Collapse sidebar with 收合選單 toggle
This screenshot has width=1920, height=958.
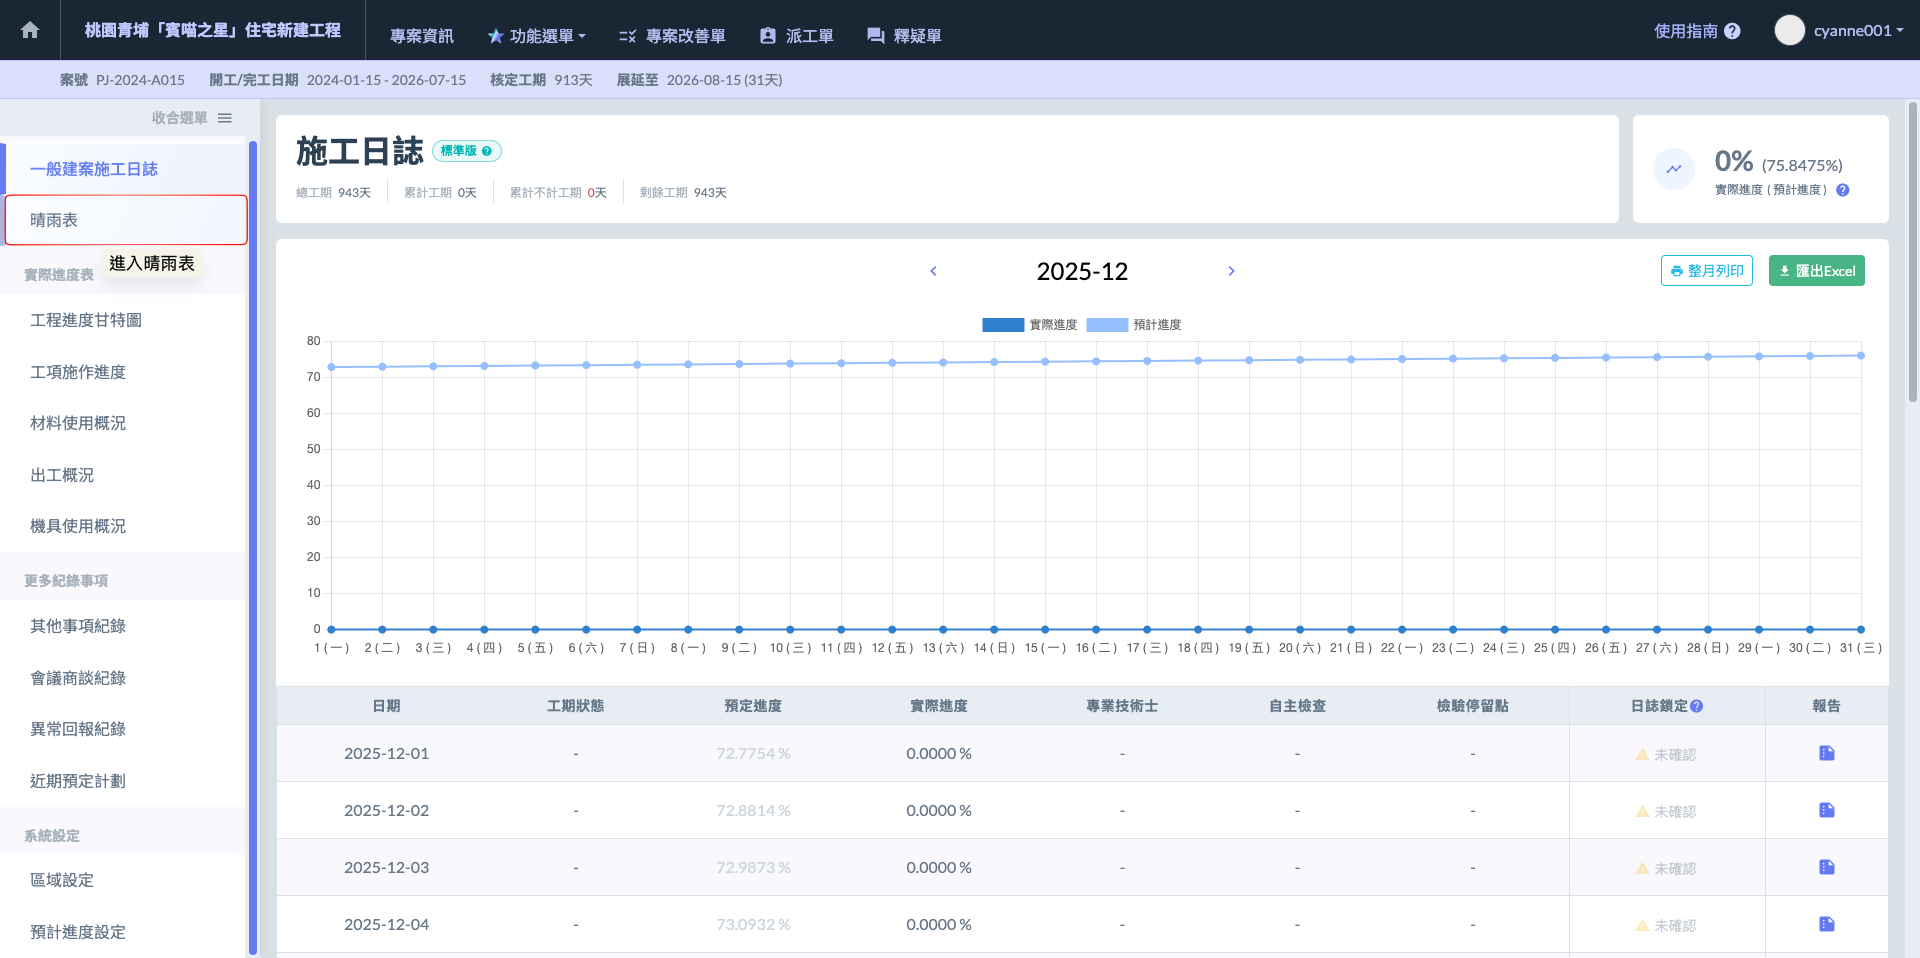[x=225, y=118]
